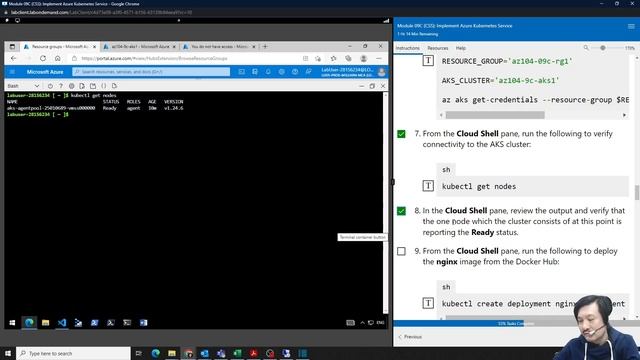Viewport: 640px width, 360px height.
Task: Click the type-text icon beside kubectl create deployment
Action: point(428,303)
